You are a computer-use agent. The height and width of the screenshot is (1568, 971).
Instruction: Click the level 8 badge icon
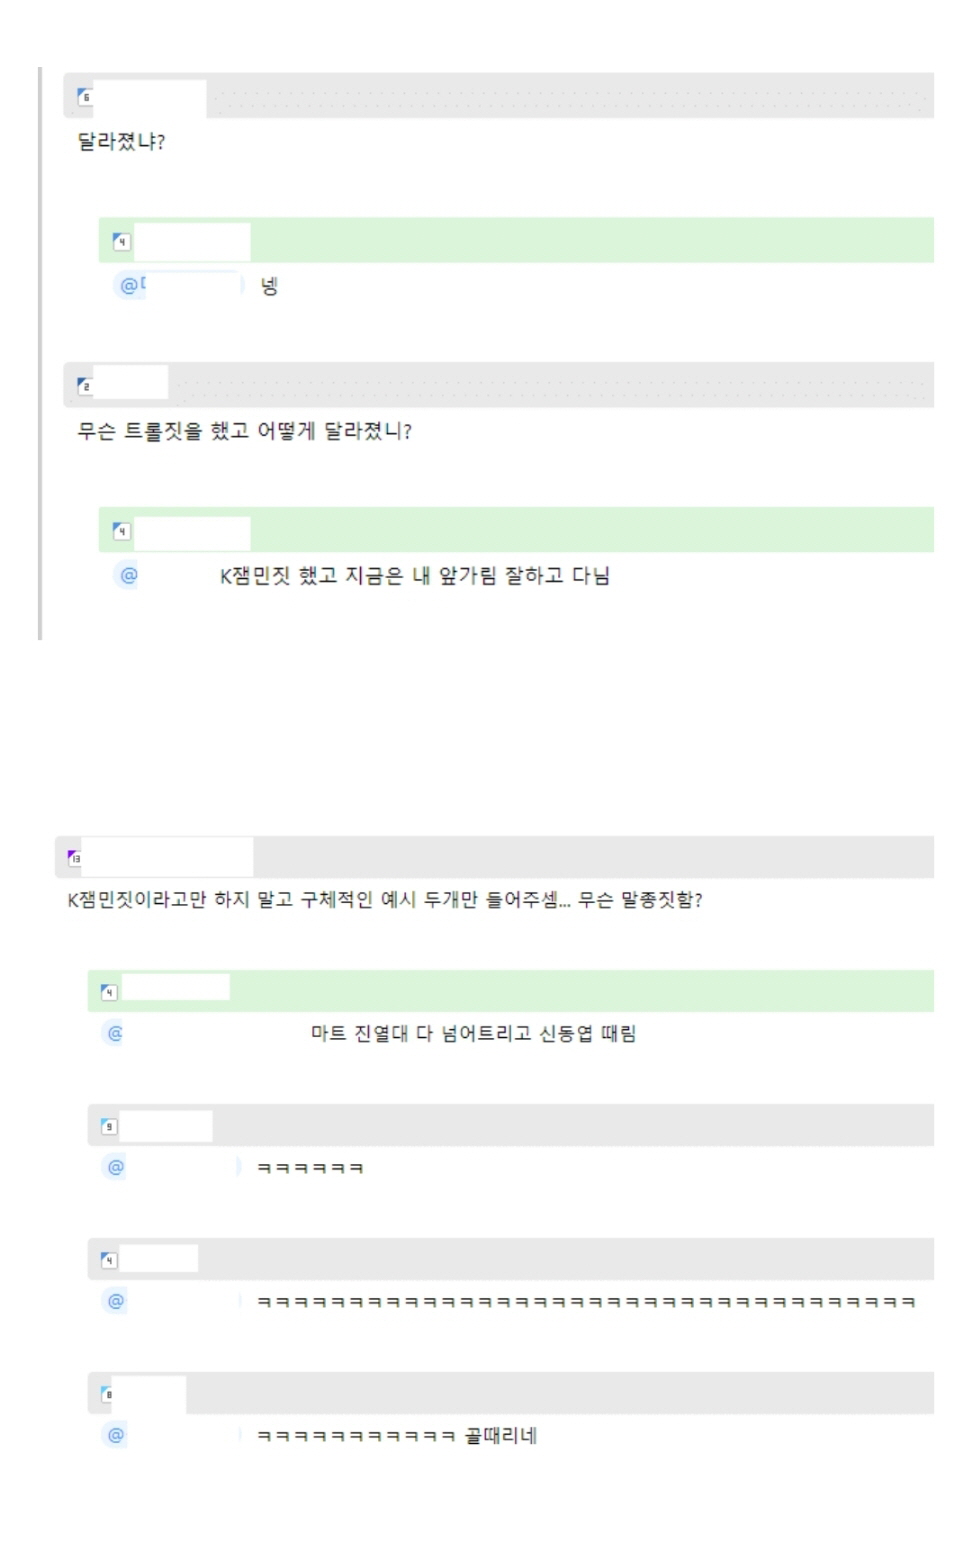pos(108,1394)
